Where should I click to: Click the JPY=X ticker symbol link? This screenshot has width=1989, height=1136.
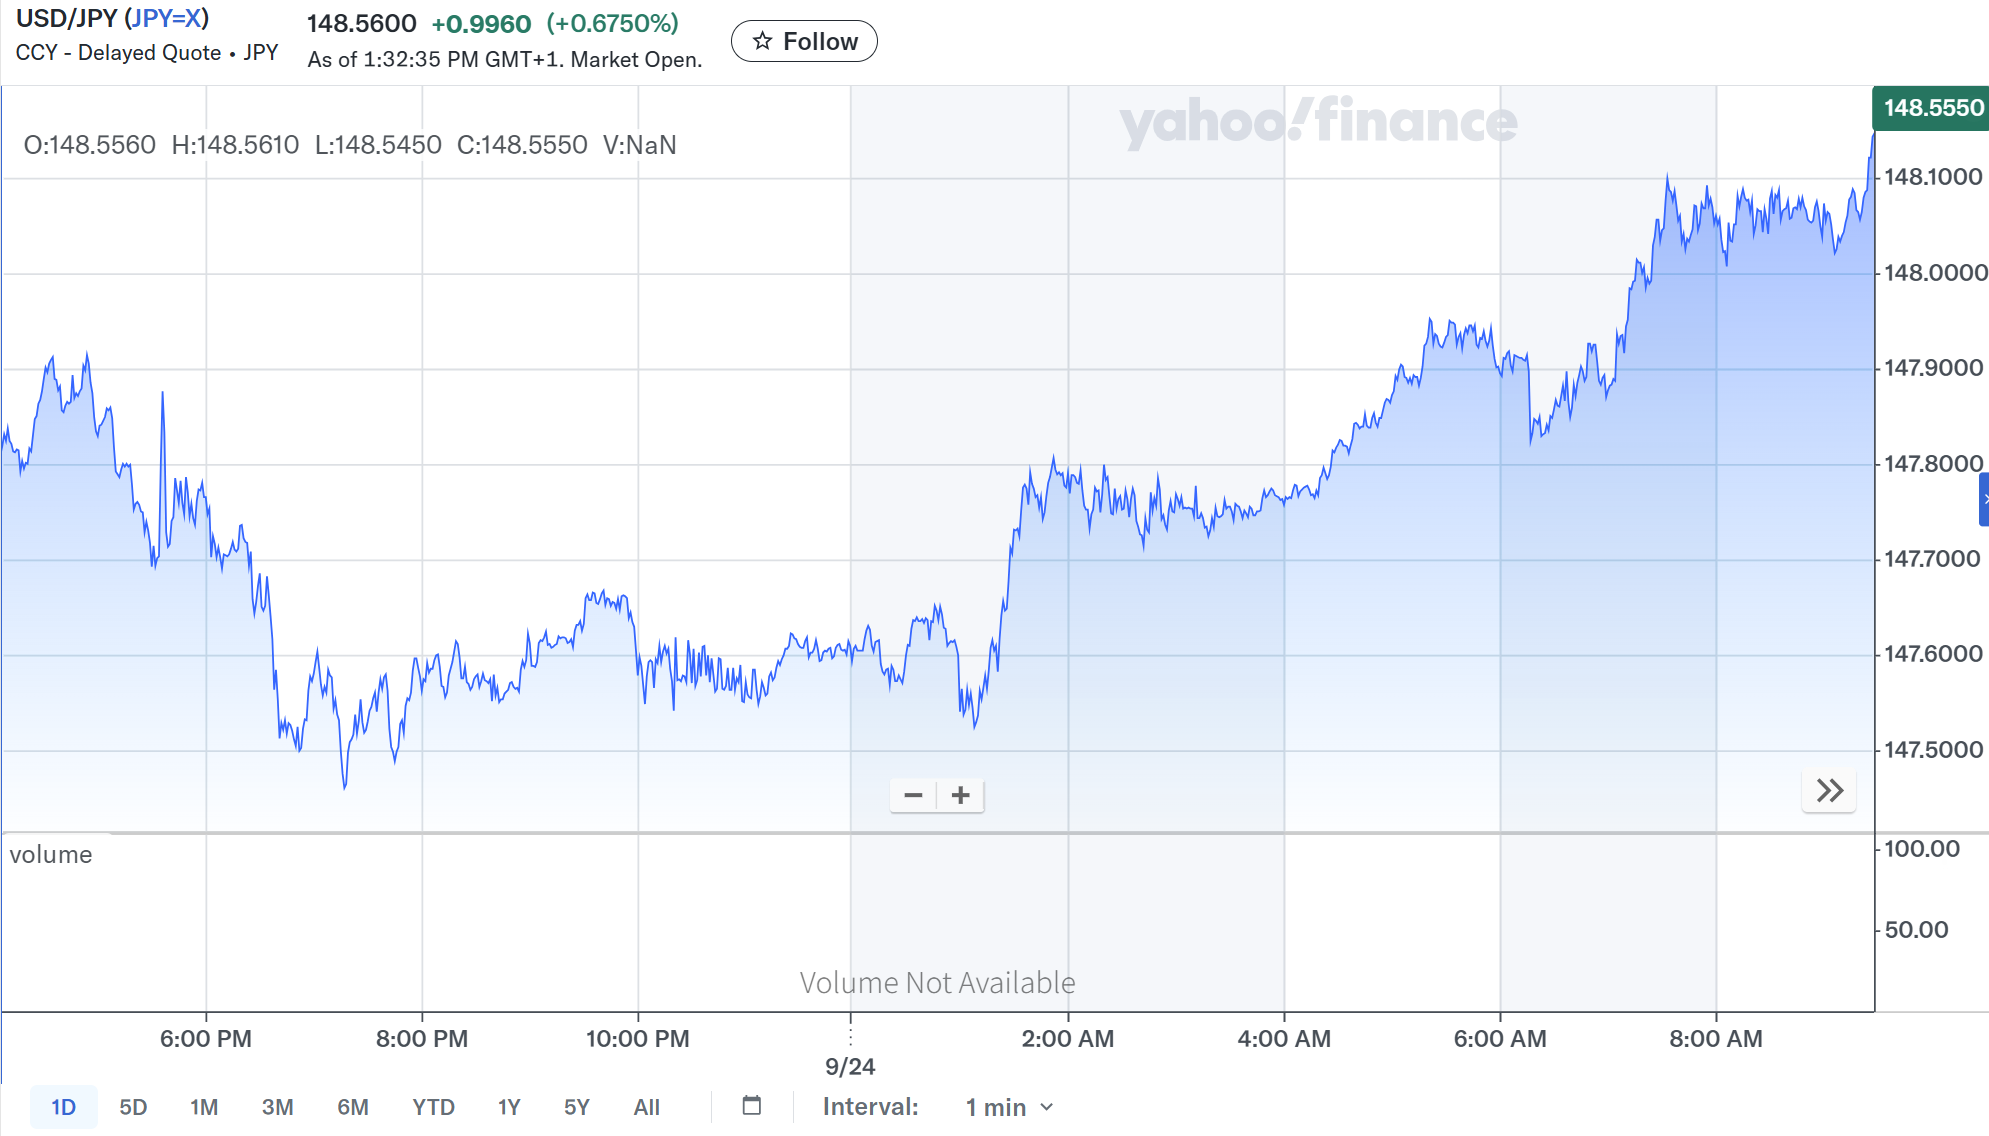click(x=166, y=18)
